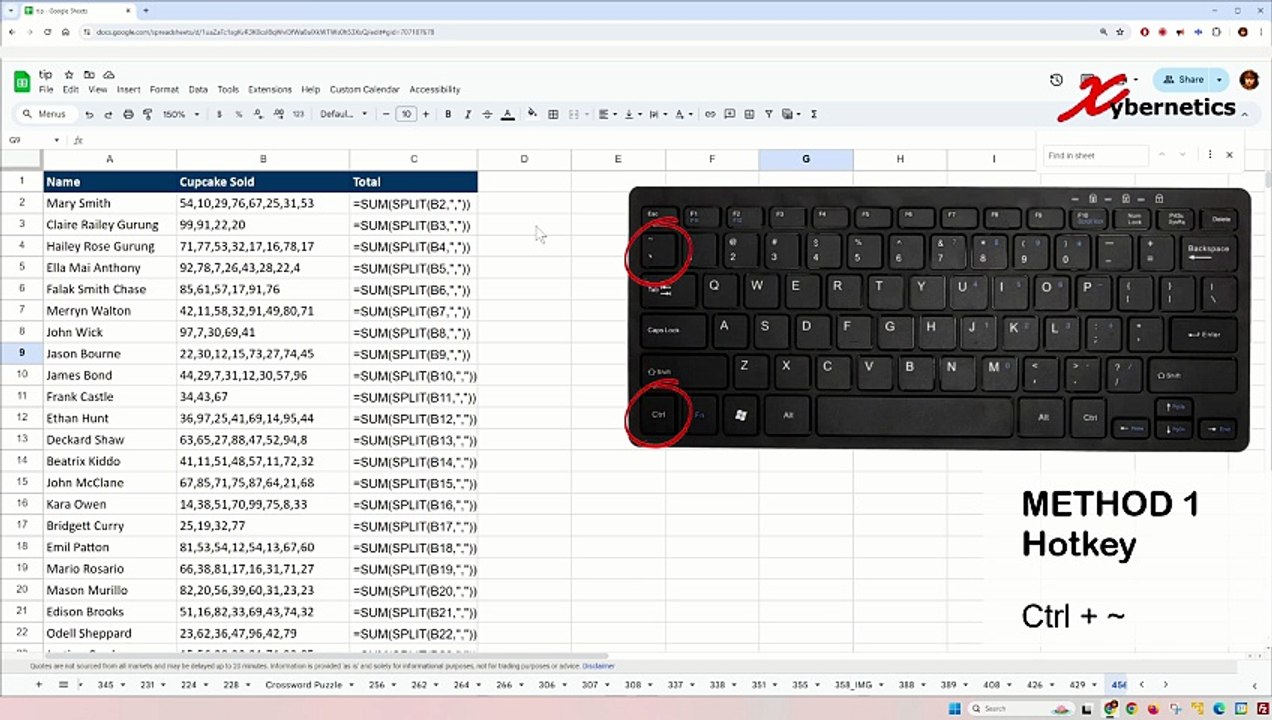Close the Find in sheet bar
This screenshot has height=720, width=1272.
(x=1229, y=155)
